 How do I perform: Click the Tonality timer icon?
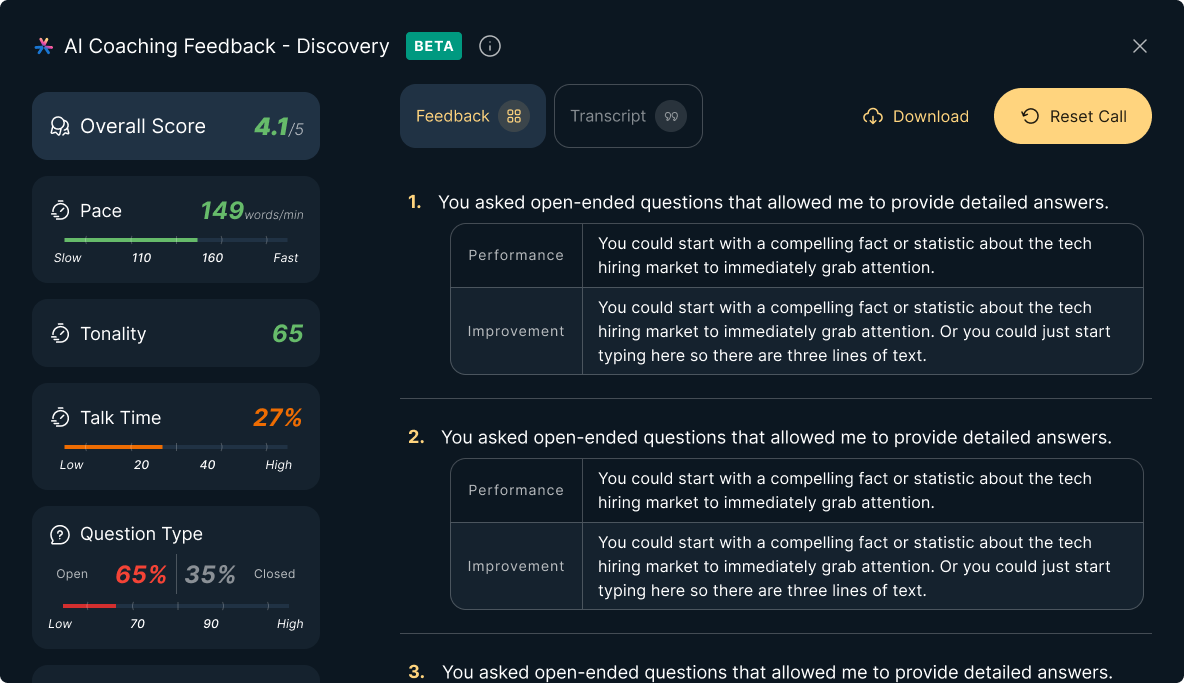[60, 333]
